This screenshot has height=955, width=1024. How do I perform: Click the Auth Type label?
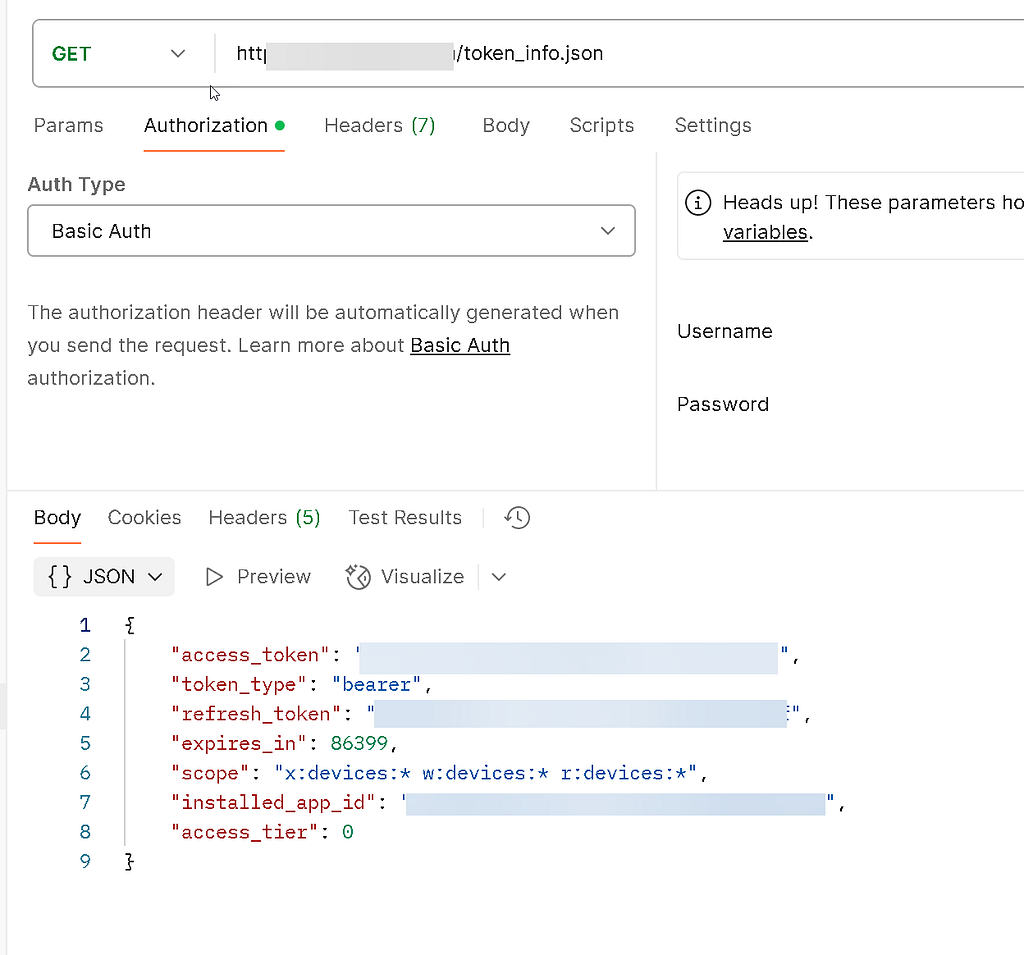pyautogui.click(x=76, y=184)
